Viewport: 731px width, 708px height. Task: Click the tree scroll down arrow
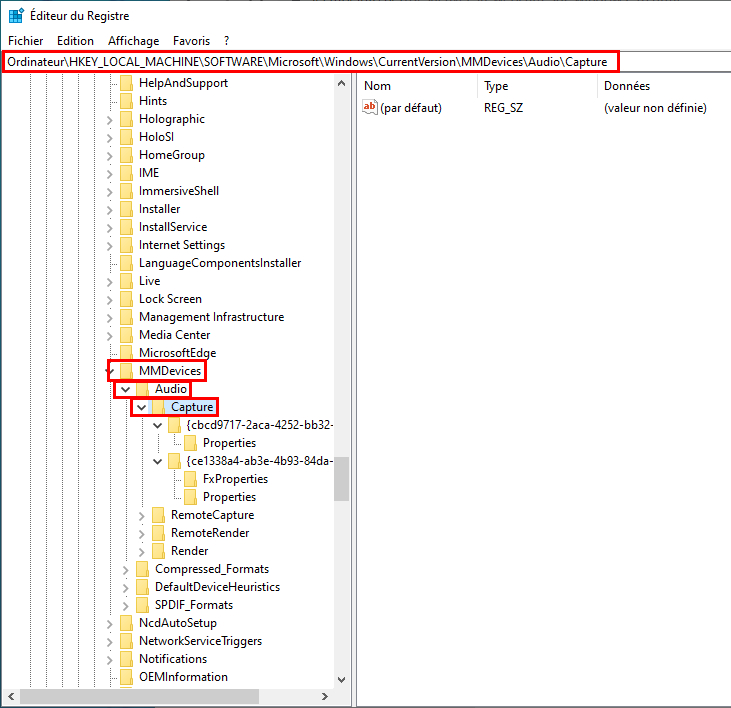coord(342,680)
